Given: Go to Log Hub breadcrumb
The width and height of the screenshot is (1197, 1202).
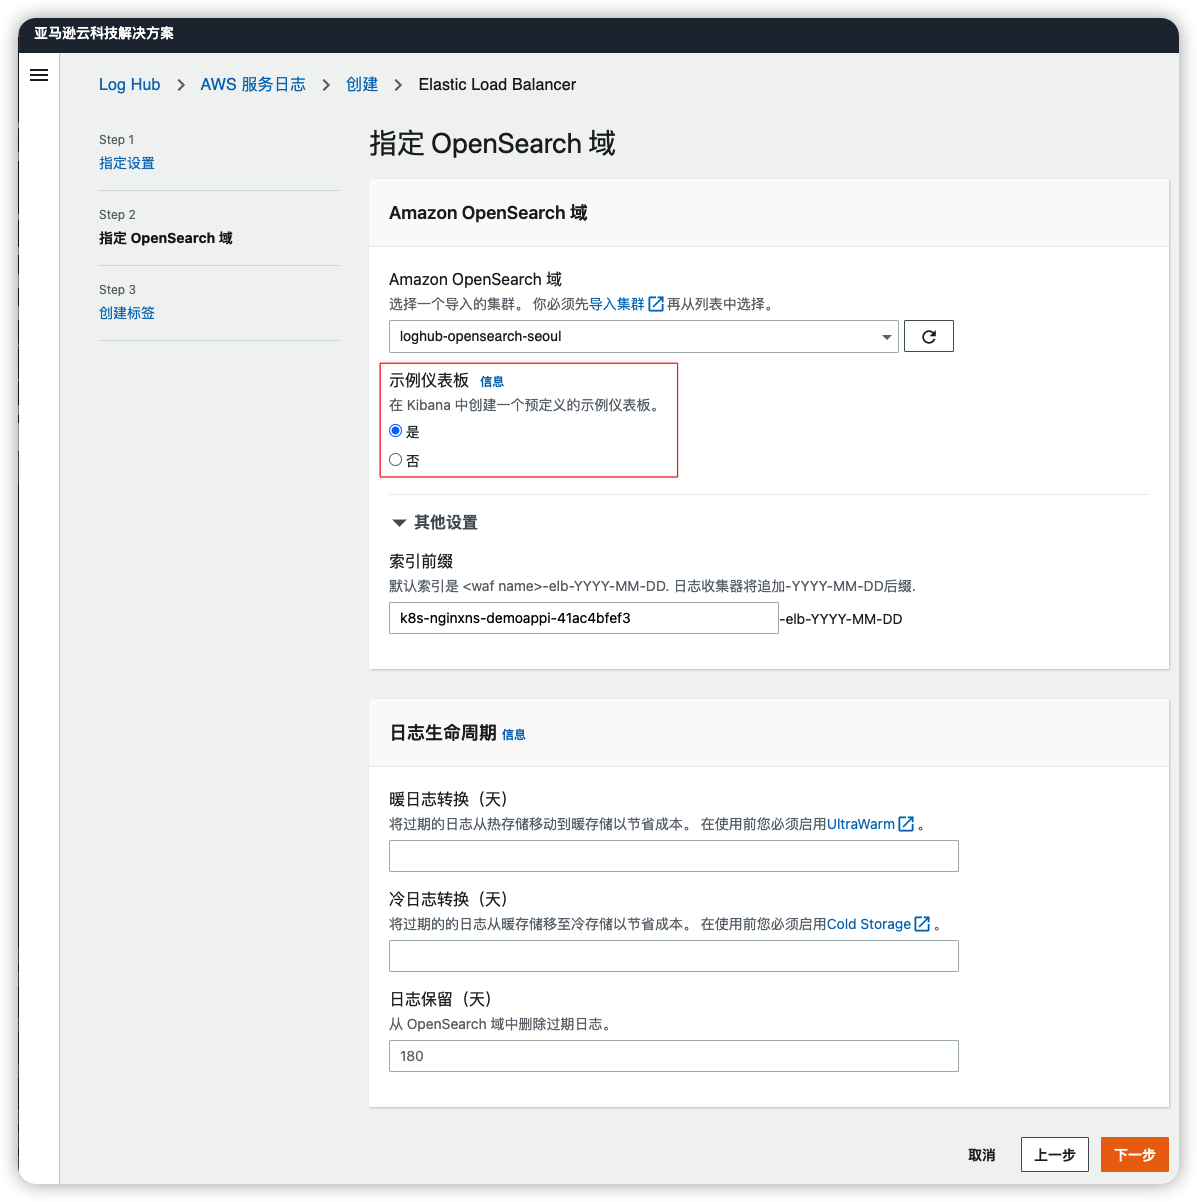Looking at the screenshot, I should pos(130,84).
